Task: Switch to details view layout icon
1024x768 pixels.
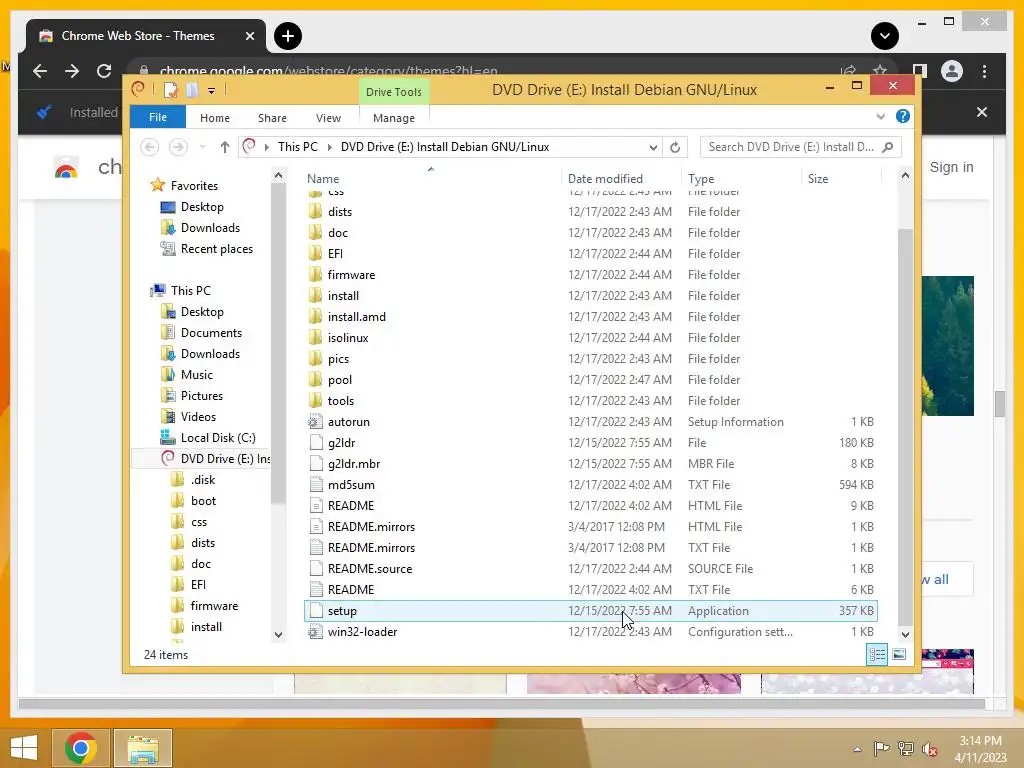Action: click(877, 654)
